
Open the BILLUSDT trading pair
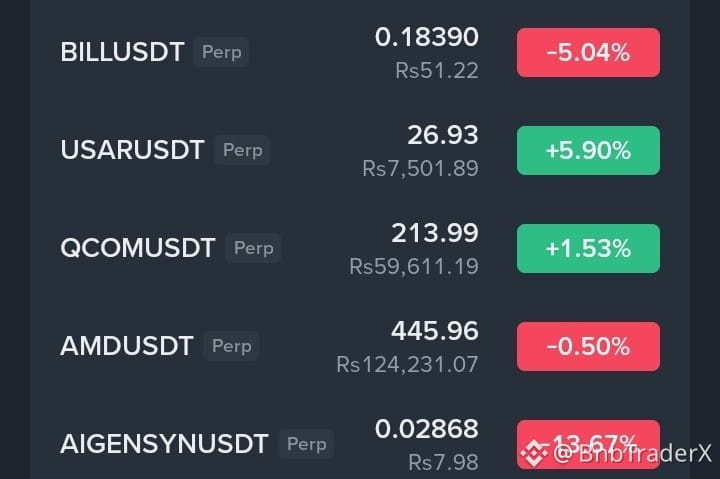[122, 52]
